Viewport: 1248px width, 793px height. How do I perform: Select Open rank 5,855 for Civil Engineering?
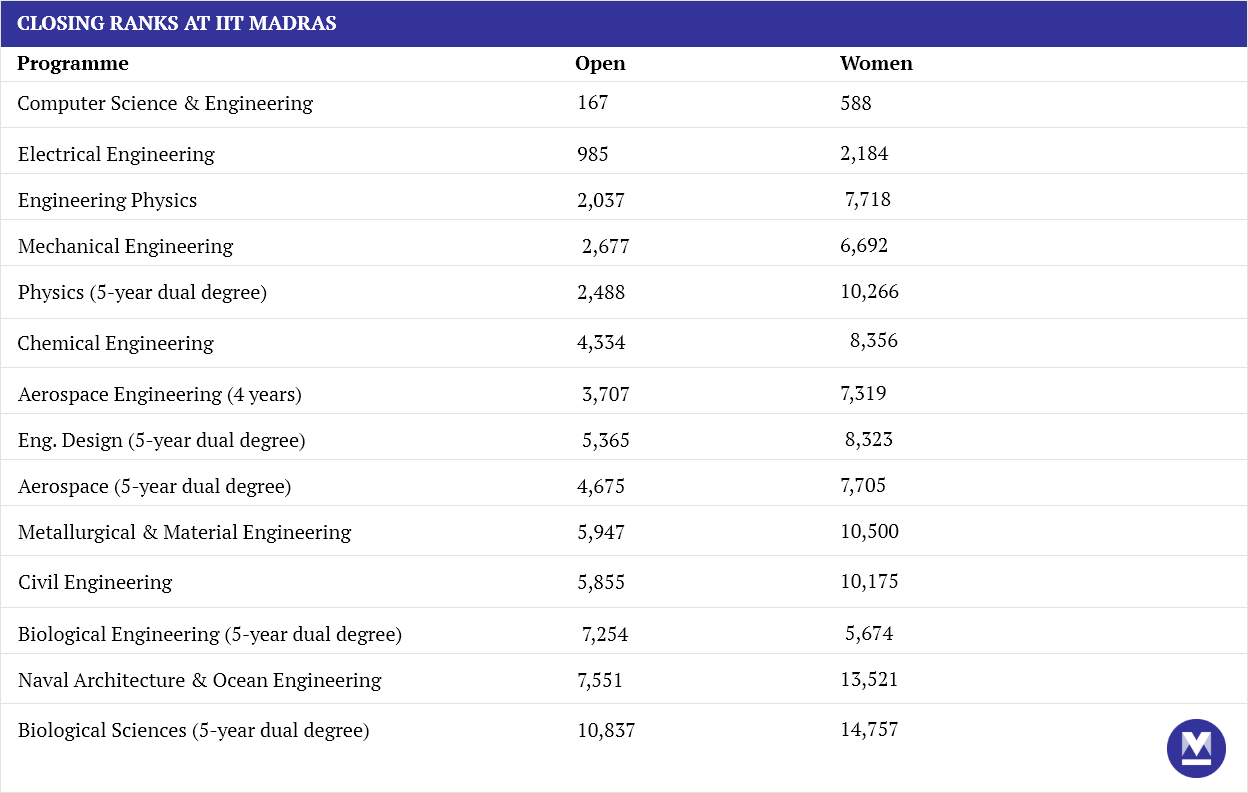tap(601, 583)
